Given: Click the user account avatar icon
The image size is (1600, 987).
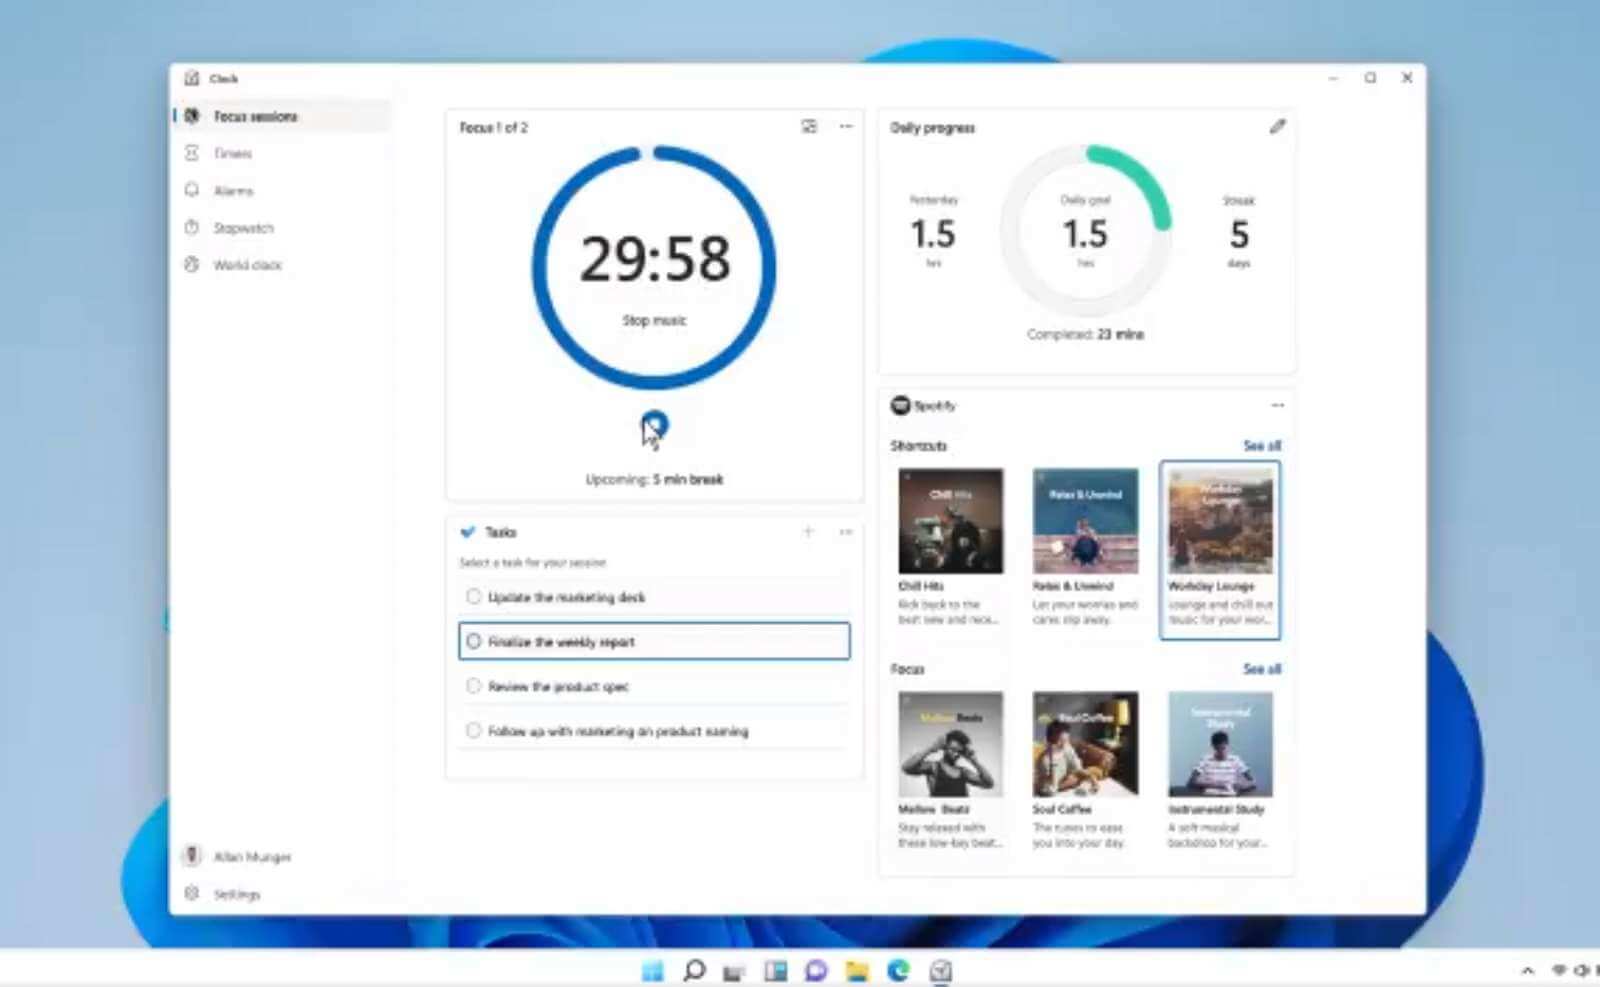Looking at the screenshot, I should [192, 856].
